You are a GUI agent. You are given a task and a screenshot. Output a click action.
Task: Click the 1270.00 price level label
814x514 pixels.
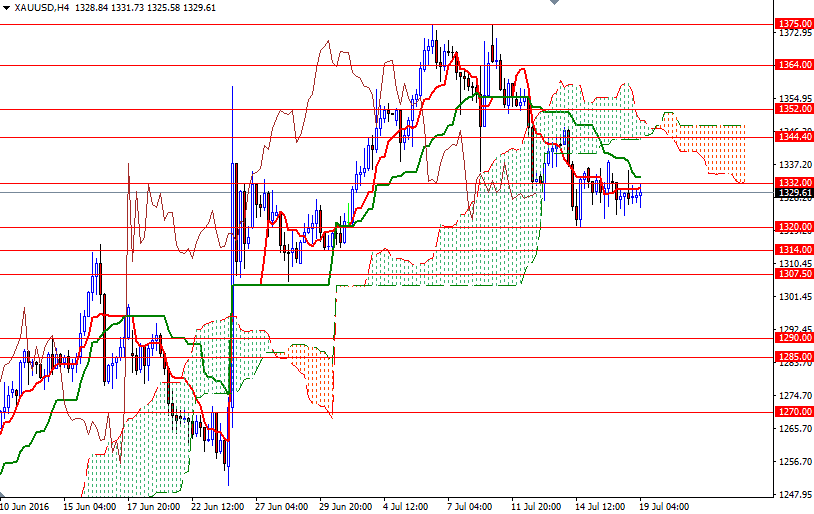point(794,411)
